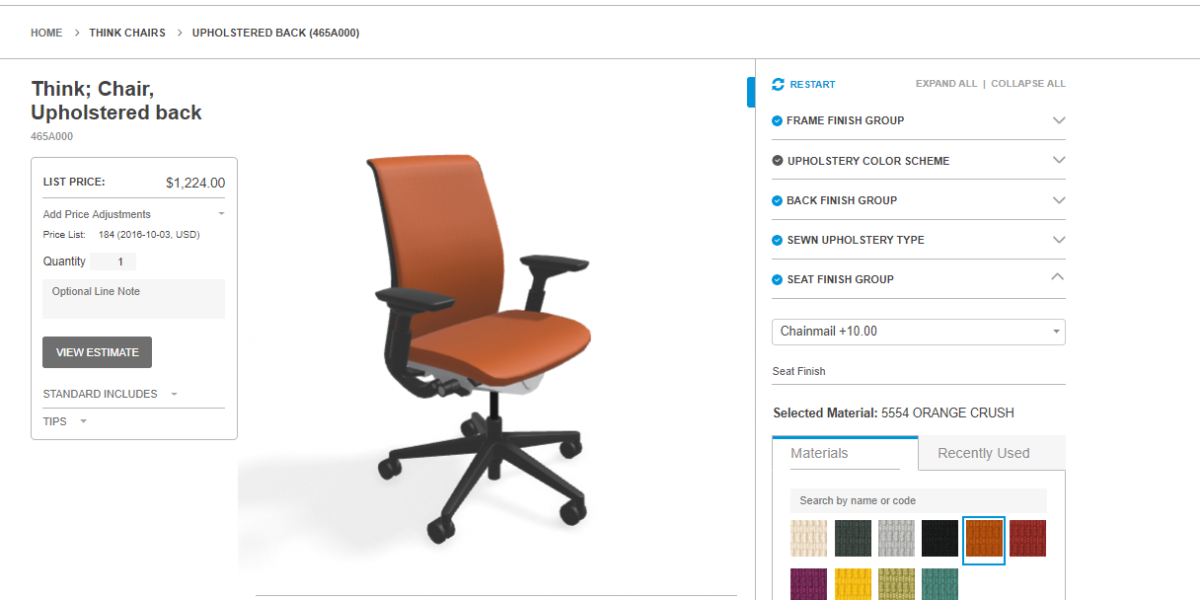
Task: Click the Sewn Upholstery Type checkmark icon
Action: (x=777, y=240)
